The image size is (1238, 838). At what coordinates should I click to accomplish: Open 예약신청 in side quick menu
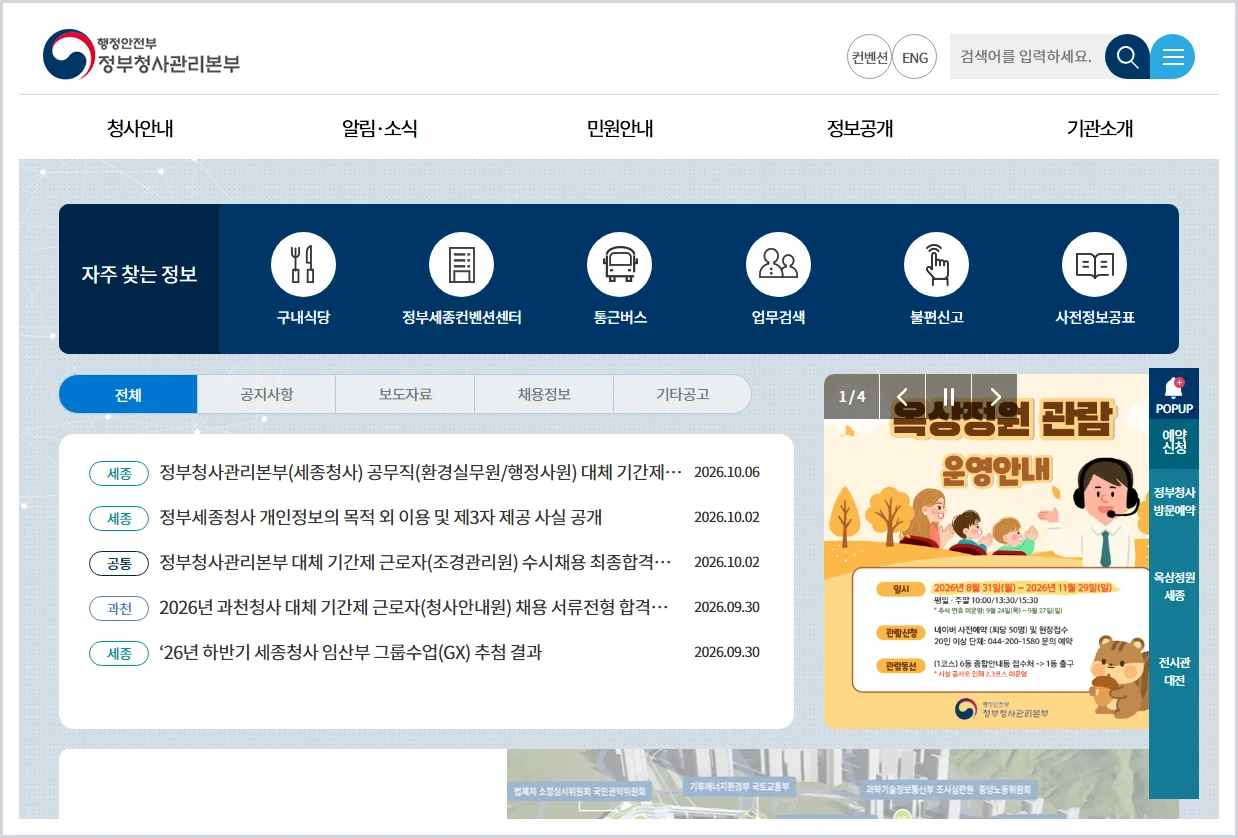pyautogui.click(x=1174, y=443)
